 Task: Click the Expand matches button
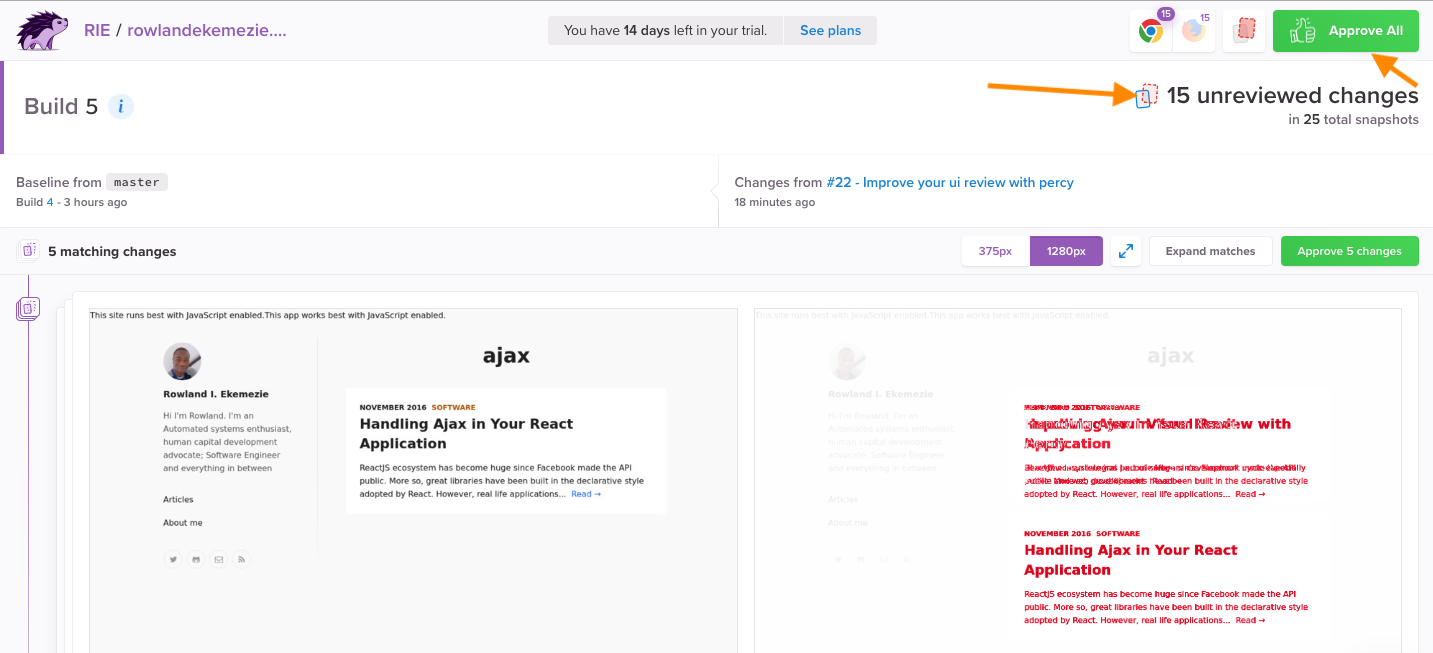click(x=1210, y=251)
